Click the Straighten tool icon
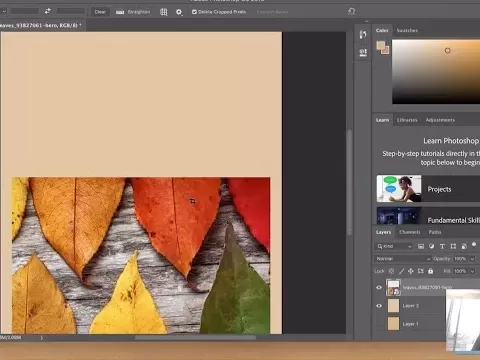Screen dimensions: 480x360 coord(120,12)
